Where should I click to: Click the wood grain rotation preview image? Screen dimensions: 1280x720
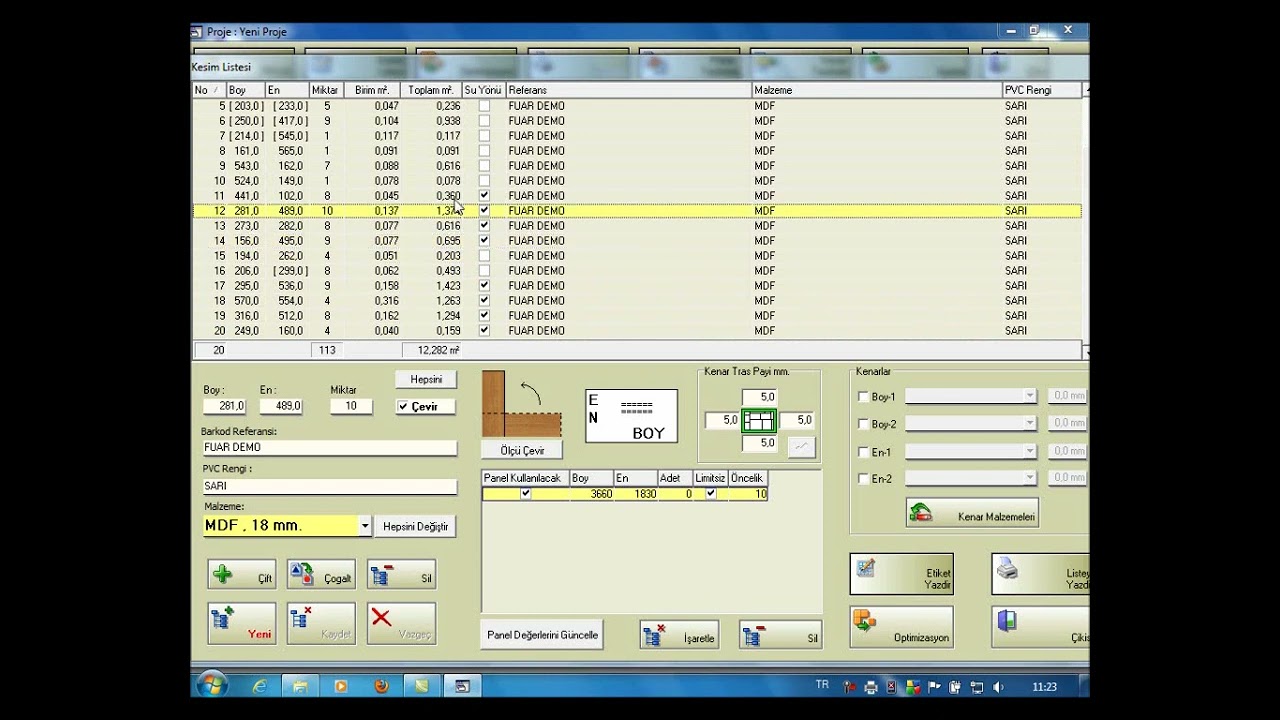(x=521, y=404)
